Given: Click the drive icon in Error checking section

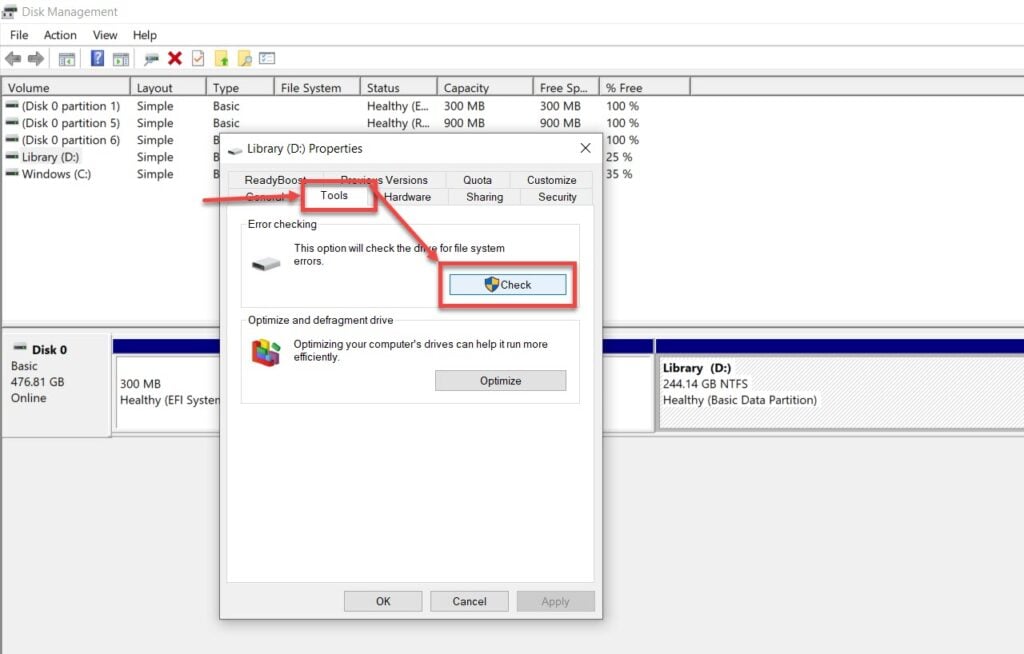Looking at the screenshot, I should pyautogui.click(x=266, y=263).
